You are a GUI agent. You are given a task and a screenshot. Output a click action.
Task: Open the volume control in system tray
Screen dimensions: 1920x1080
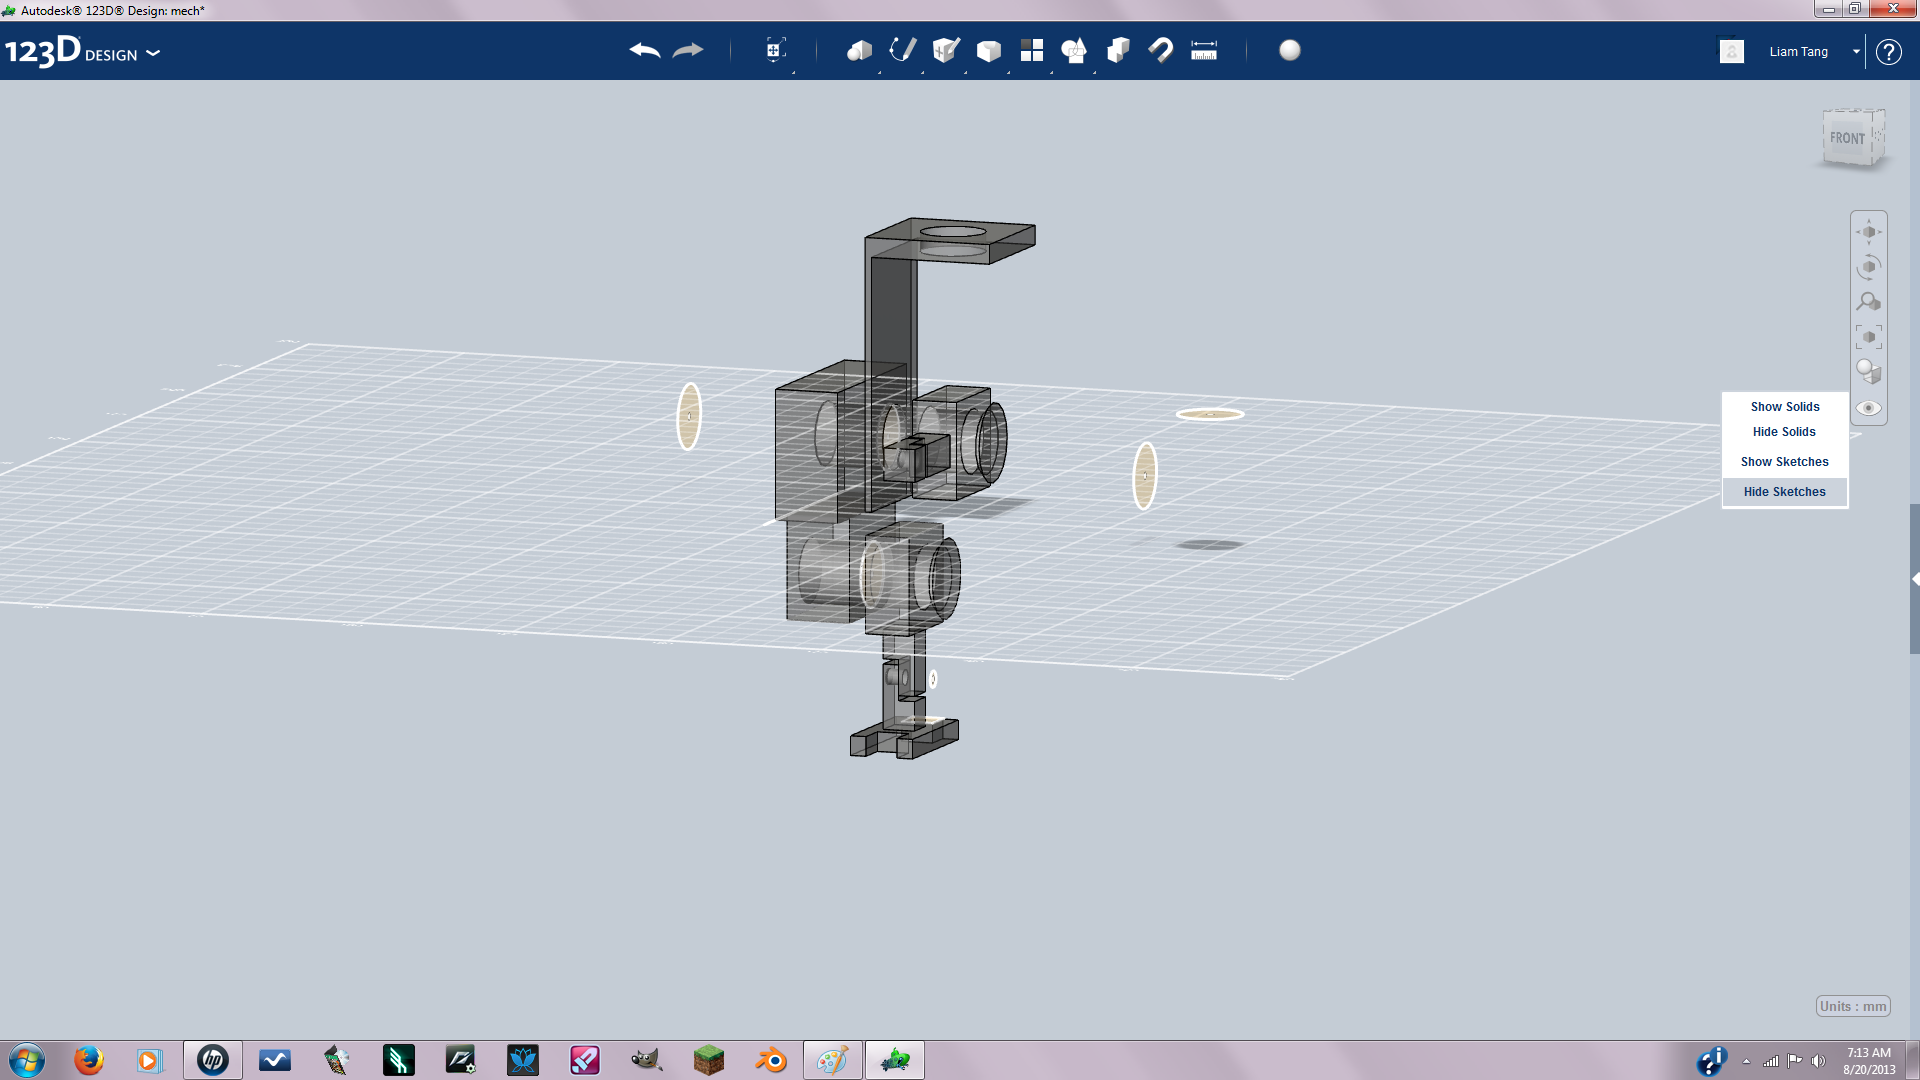pyautogui.click(x=1818, y=1061)
